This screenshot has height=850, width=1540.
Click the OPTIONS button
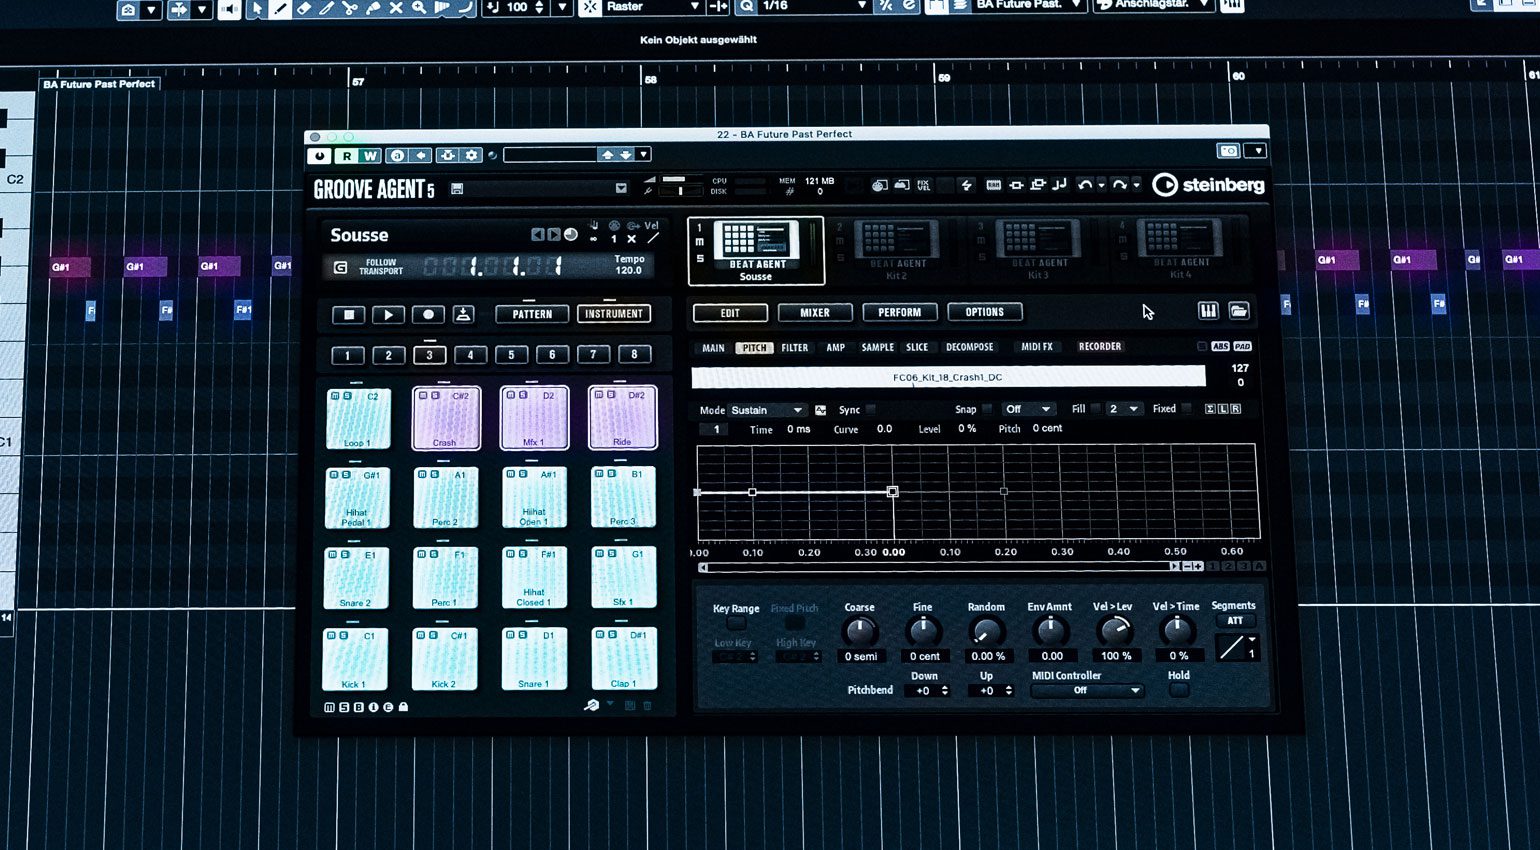pos(984,312)
